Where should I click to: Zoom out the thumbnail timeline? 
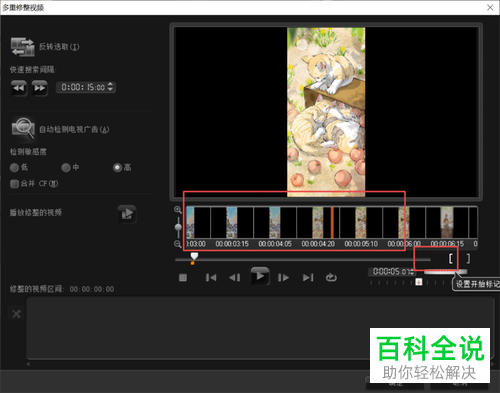tap(178, 244)
